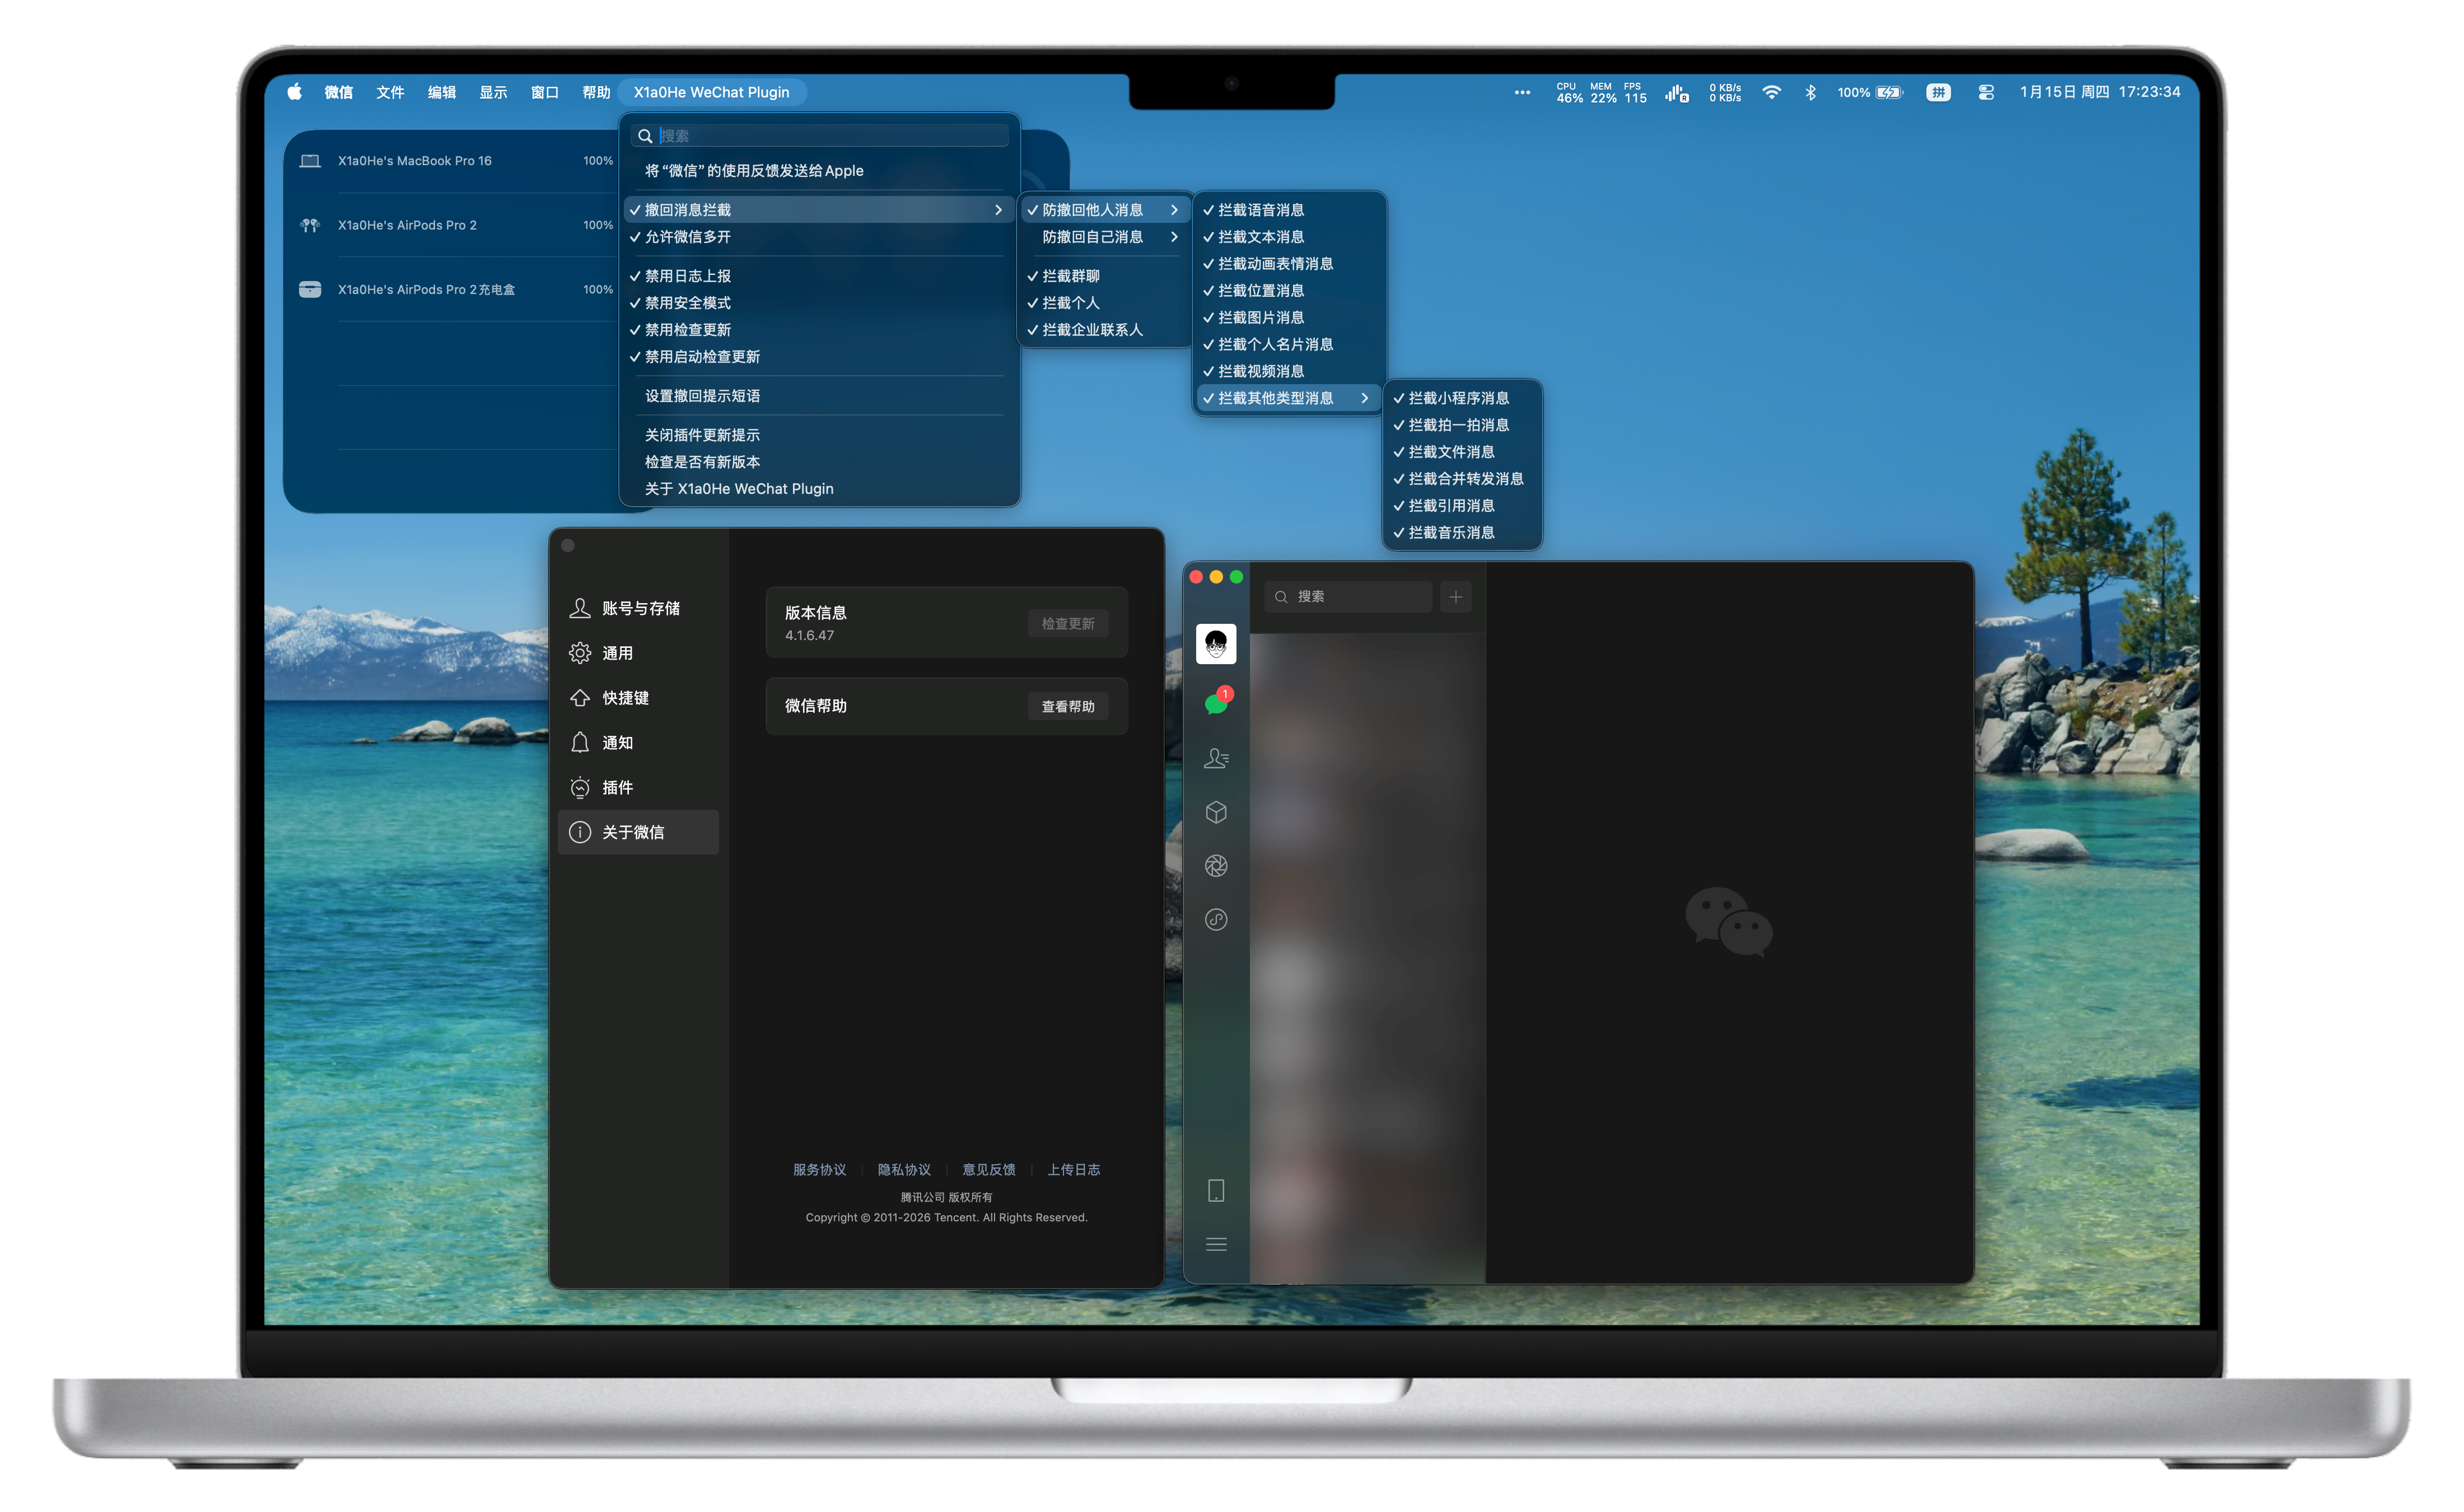Expand 拦截其他类型消息 submenu arrow

1364,398
